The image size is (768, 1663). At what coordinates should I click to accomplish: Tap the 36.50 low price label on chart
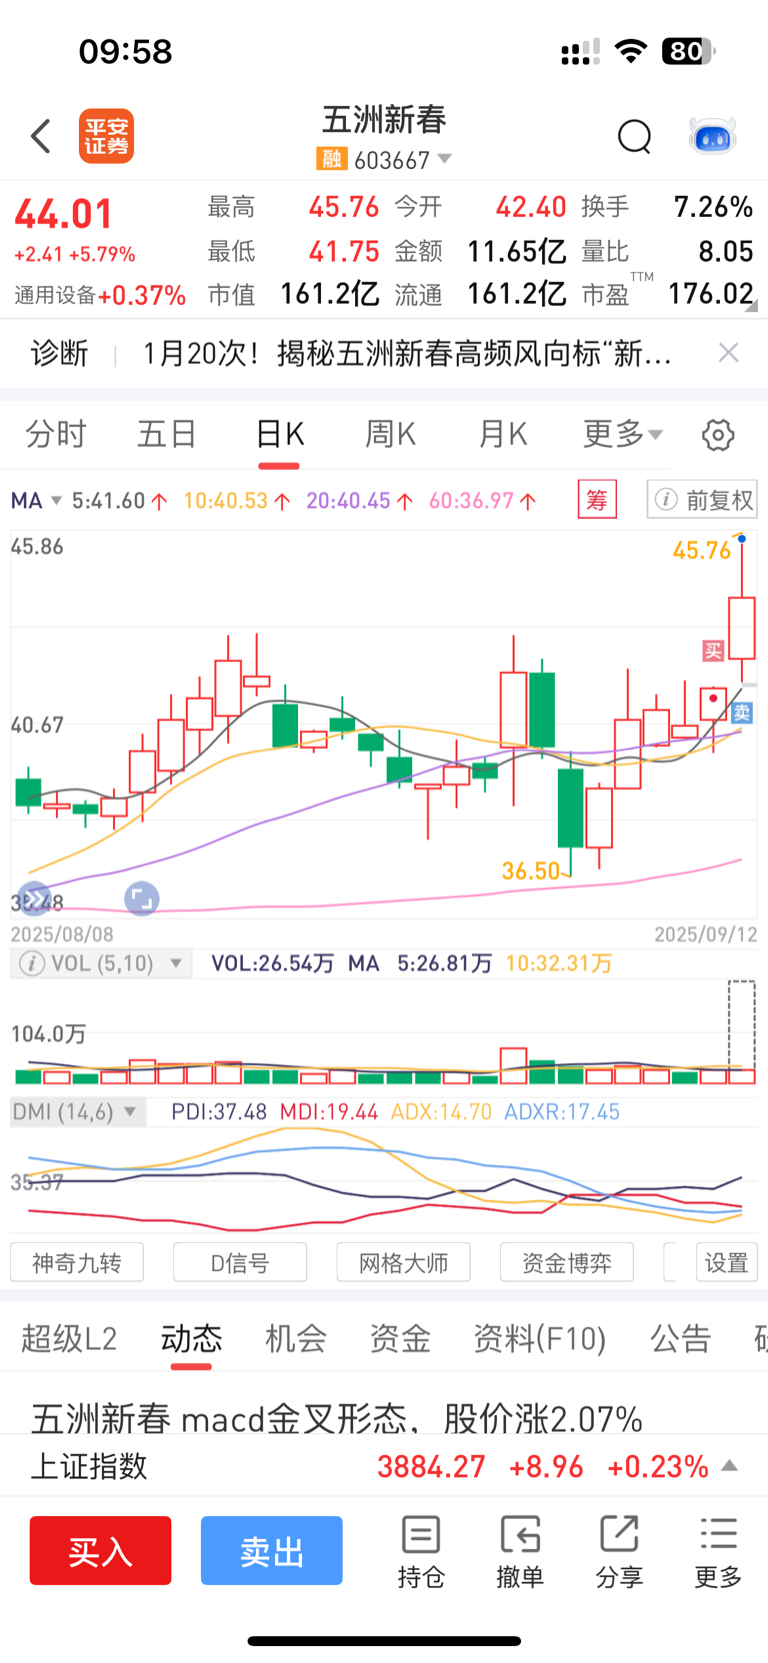(531, 871)
